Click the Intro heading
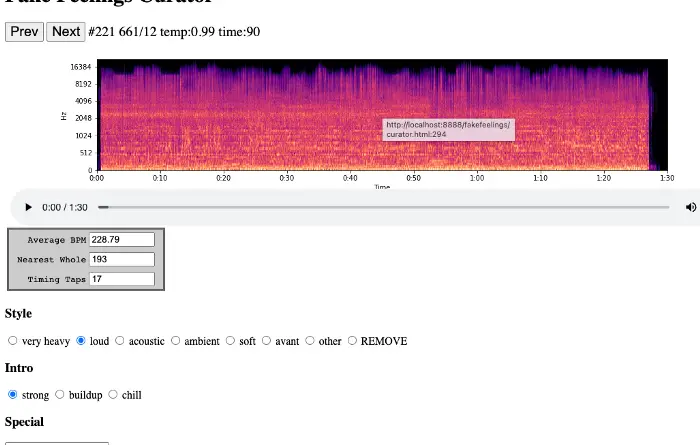 tap(19, 368)
